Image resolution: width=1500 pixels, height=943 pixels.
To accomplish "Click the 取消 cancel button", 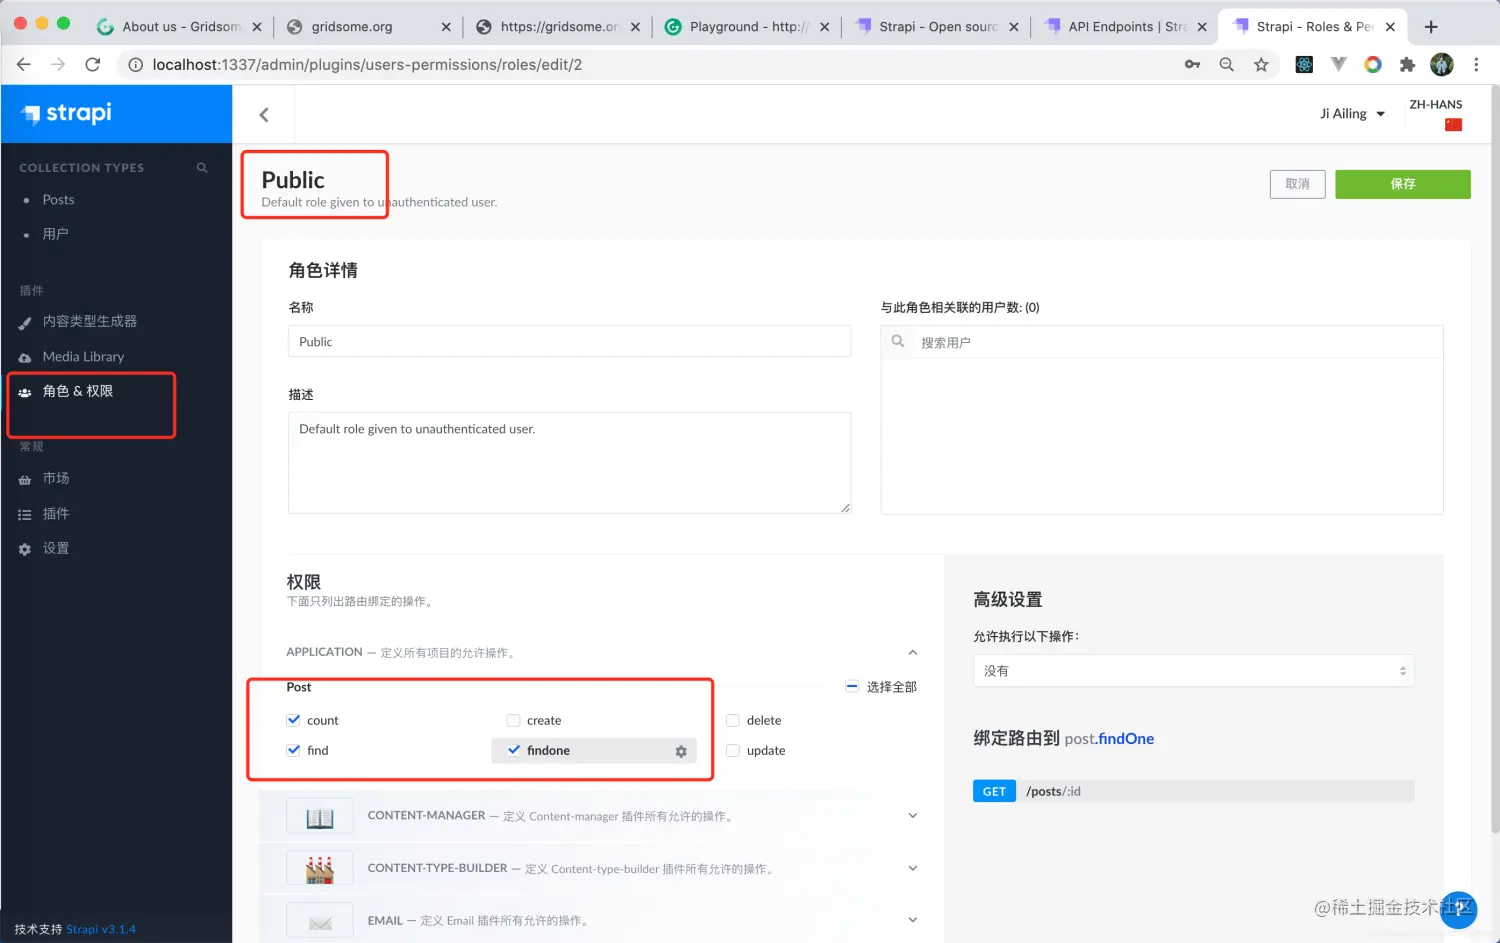I will pos(1297,184).
